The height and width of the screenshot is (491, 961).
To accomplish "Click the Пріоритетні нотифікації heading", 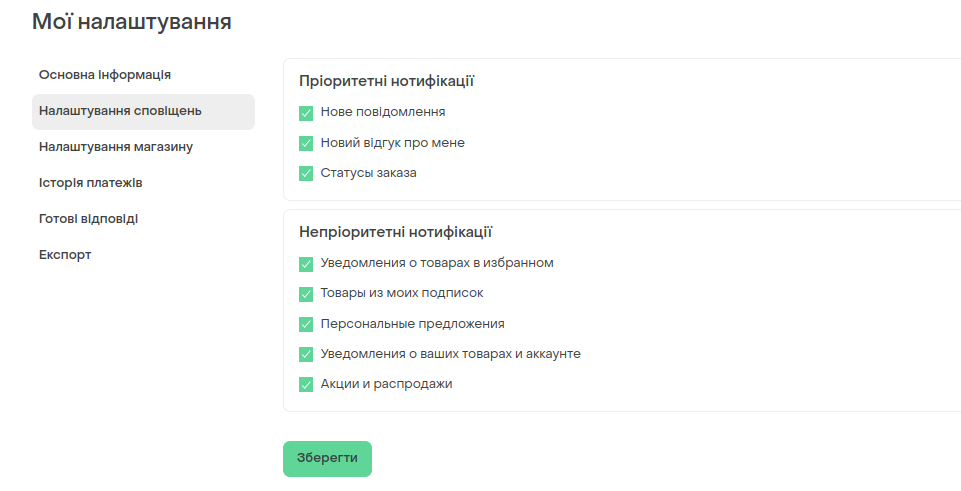I will (386, 82).
